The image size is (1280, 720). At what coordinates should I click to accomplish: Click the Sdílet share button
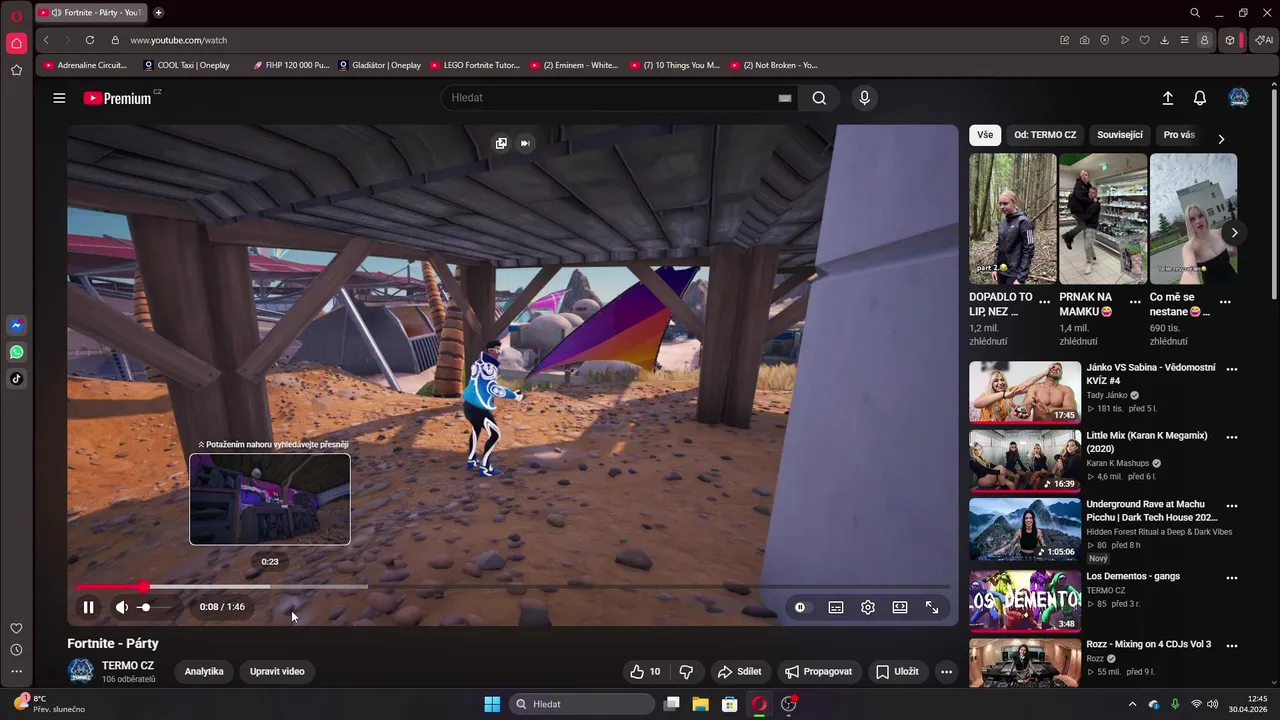[740, 672]
